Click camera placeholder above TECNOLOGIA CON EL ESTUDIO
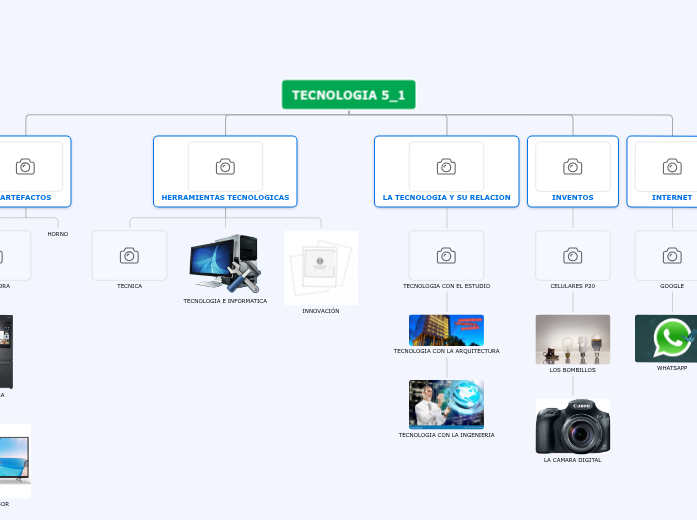 click(446, 255)
